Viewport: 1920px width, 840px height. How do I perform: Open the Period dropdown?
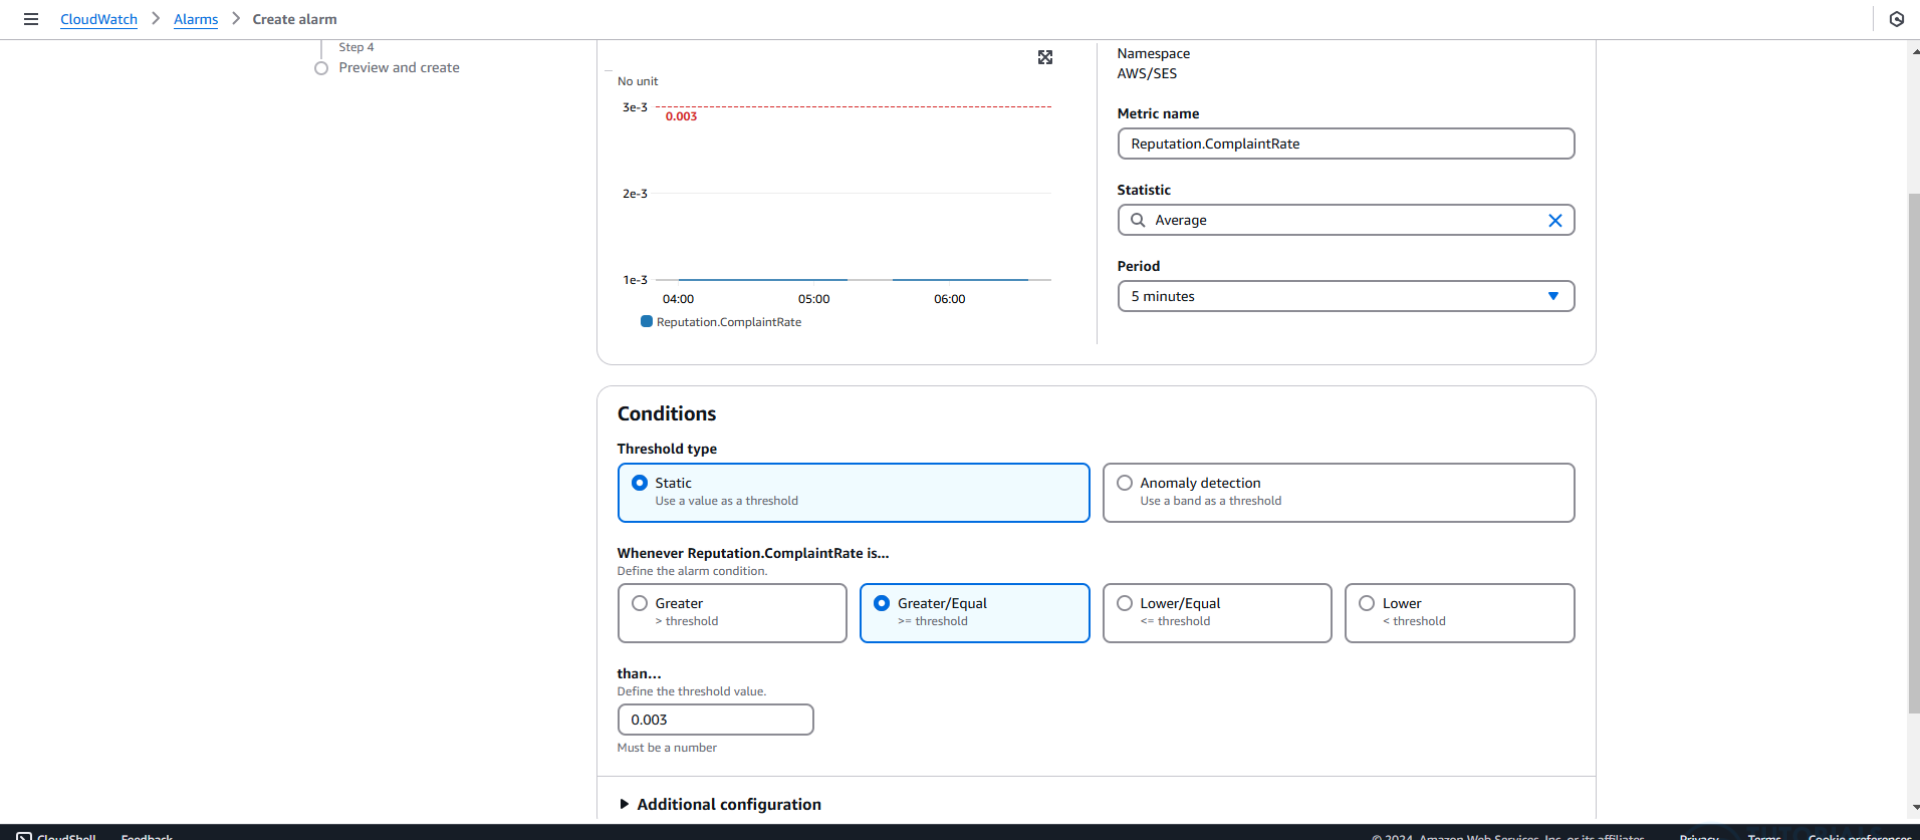pyautogui.click(x=1346, y=296)
